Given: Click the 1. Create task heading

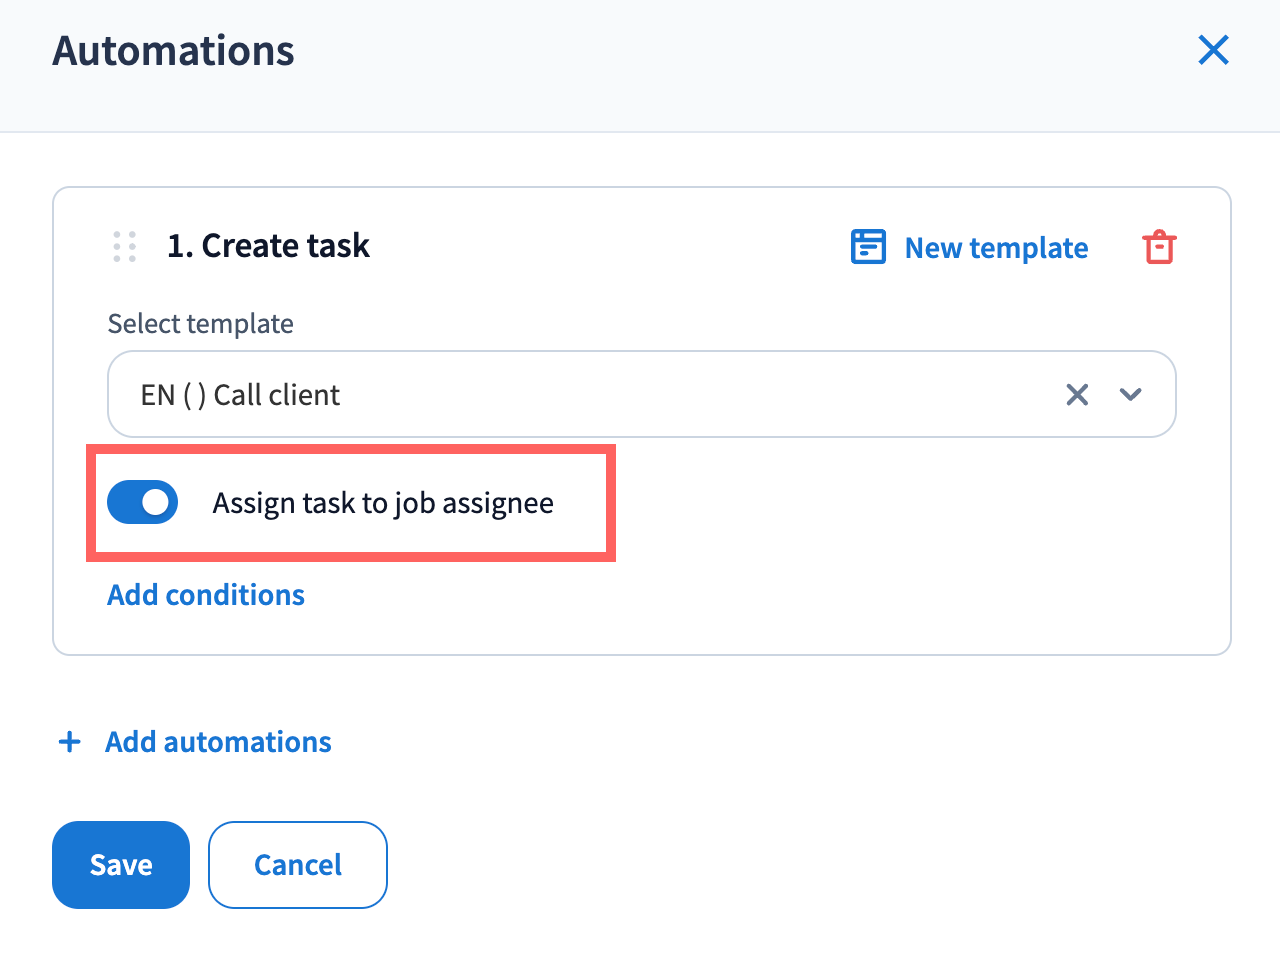Looking at the screenshot, I should (268, 246).
